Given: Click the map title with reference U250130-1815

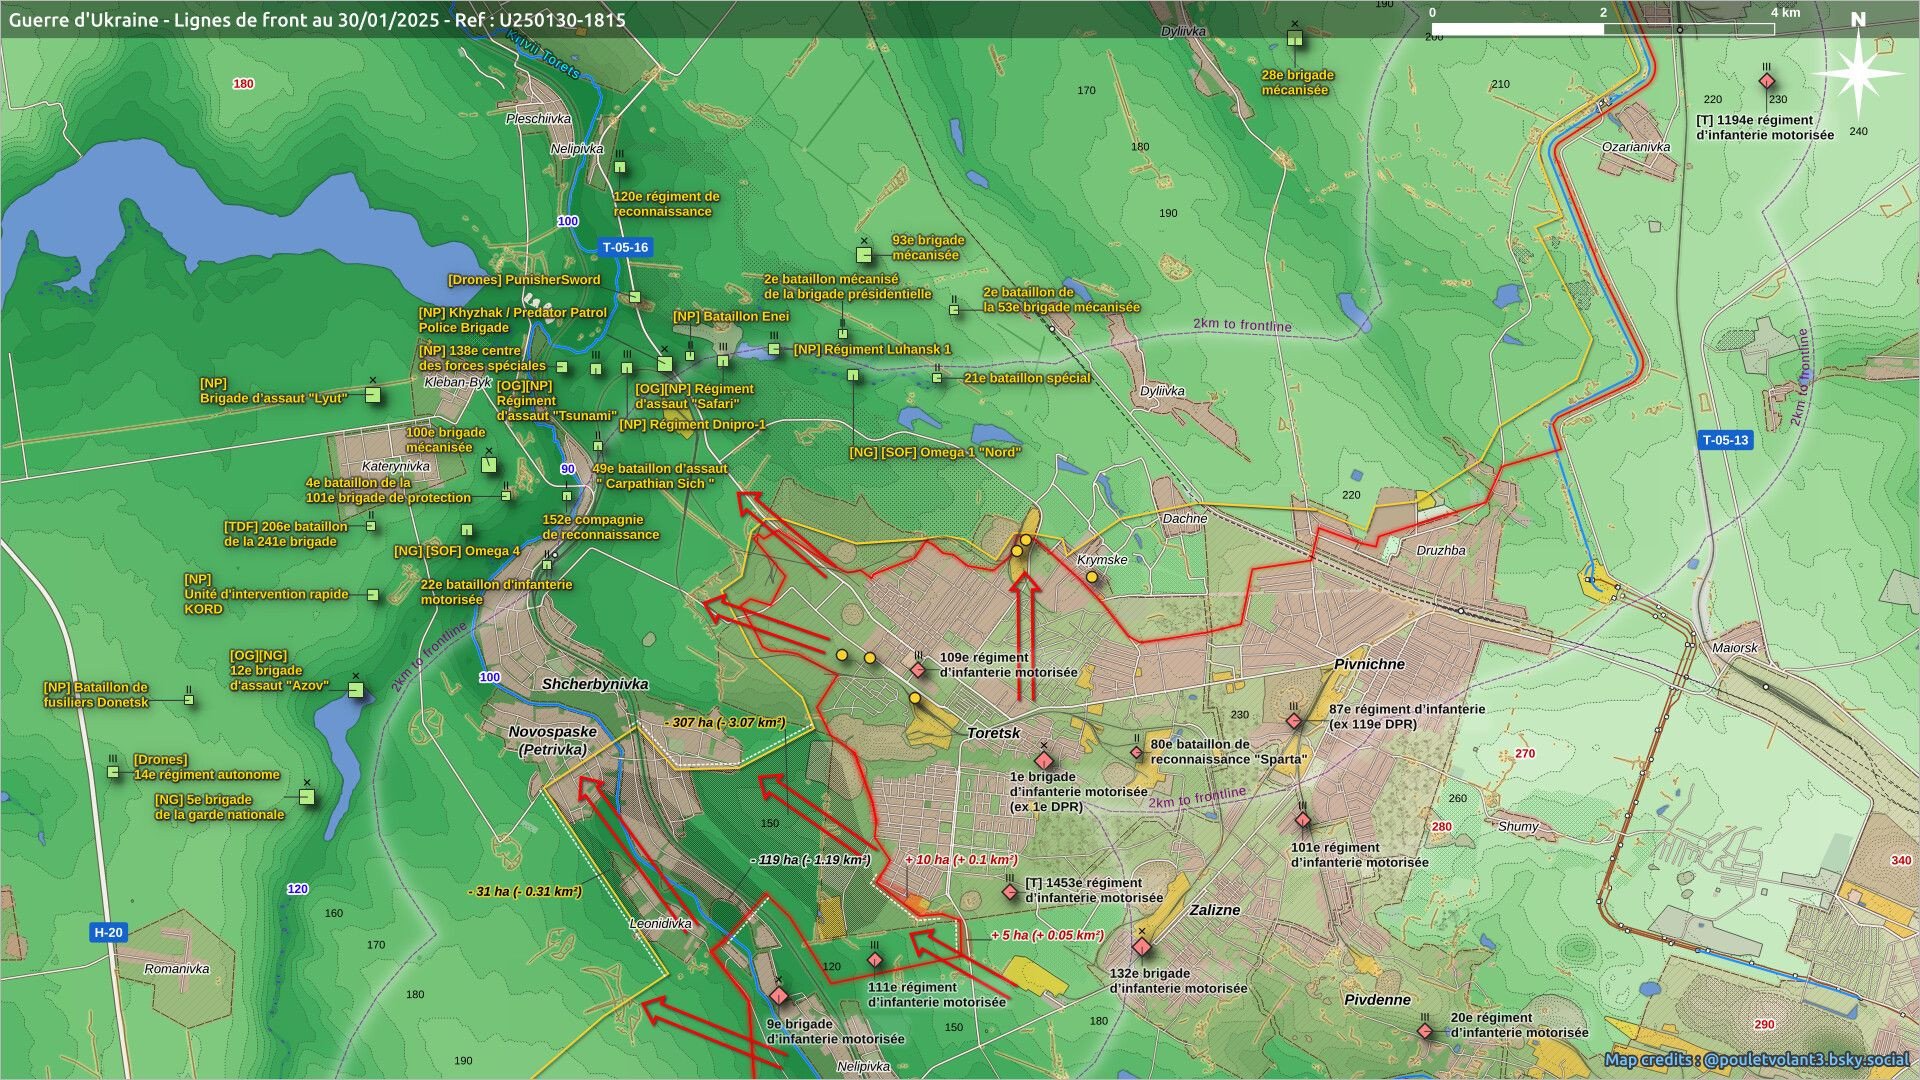Looking at the screenshot, I should (x=317, y=19).
